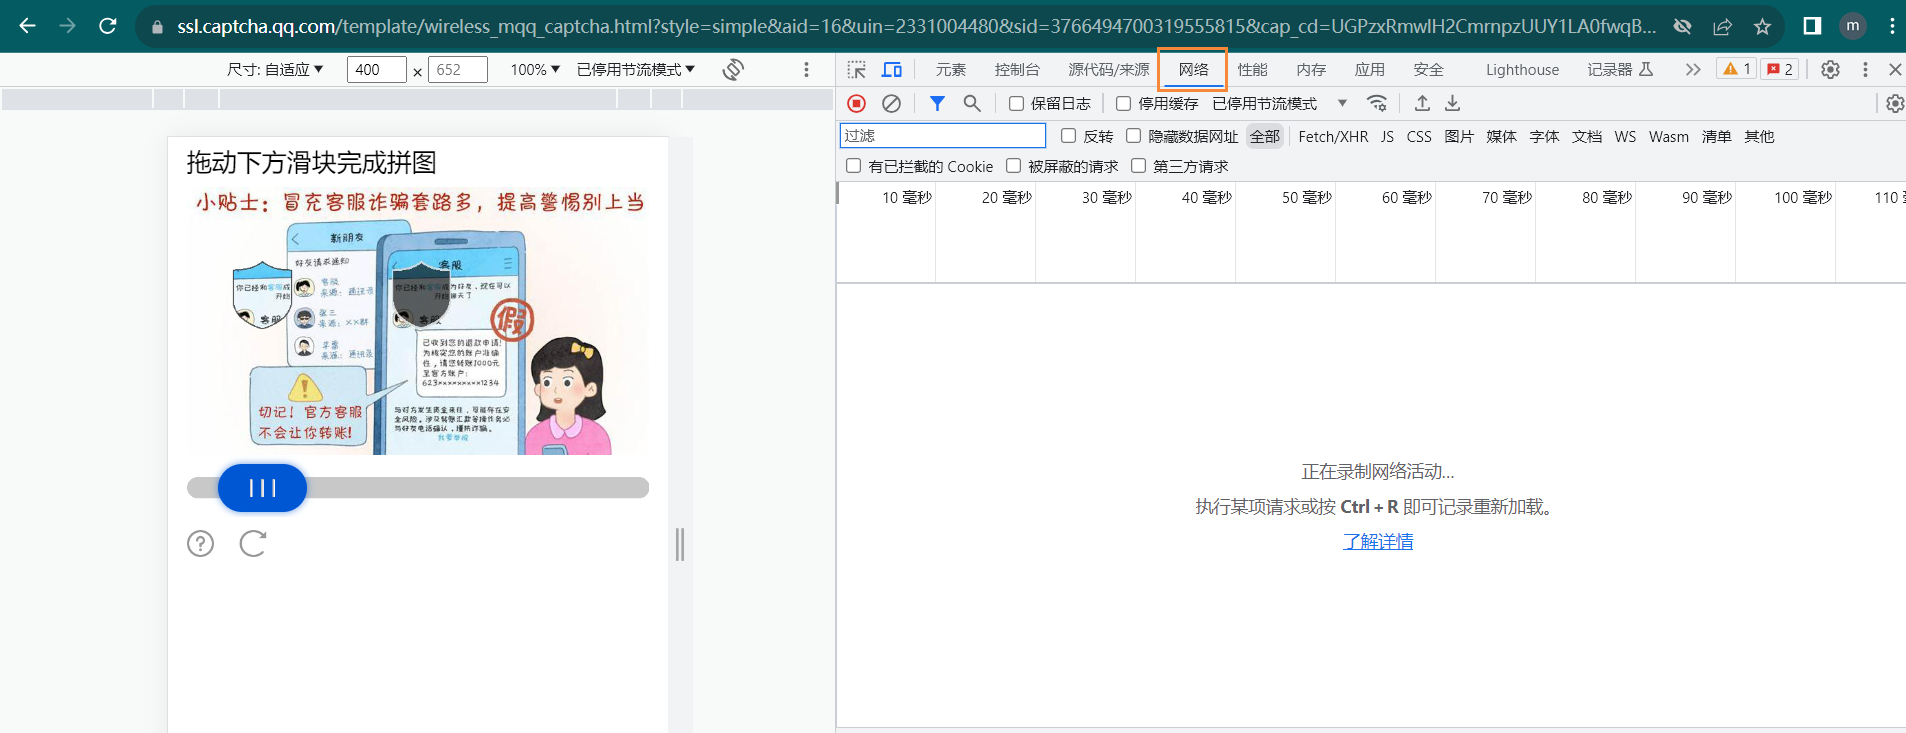Open device toolbar more options menu
The width and height of the screenshot is (1906, 733).
coord(806,69)
